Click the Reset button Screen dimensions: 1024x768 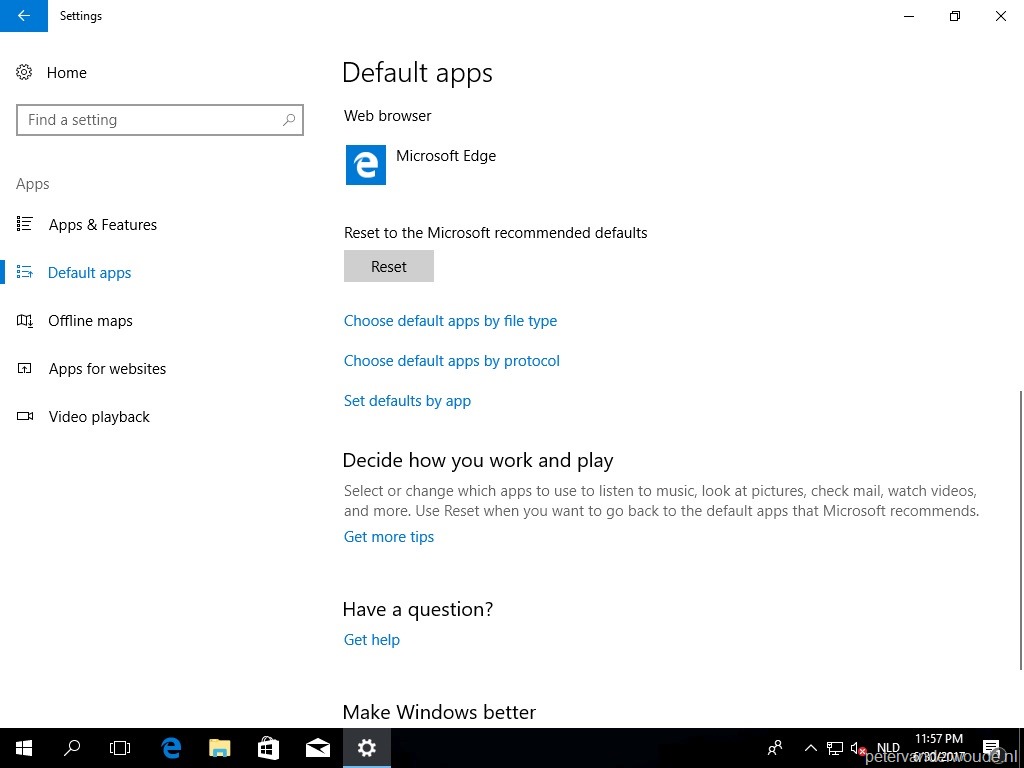pyautogui.click(x=388, y=266)
